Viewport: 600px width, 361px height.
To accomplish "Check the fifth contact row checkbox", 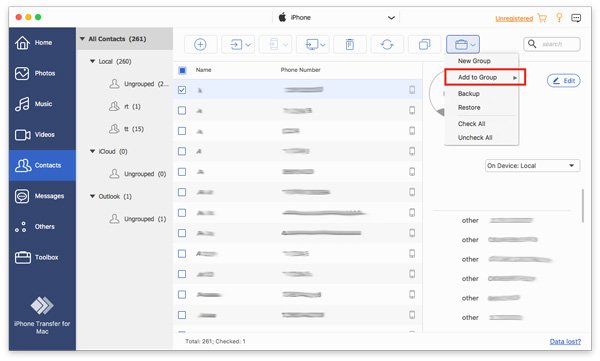I will (182, 172).
